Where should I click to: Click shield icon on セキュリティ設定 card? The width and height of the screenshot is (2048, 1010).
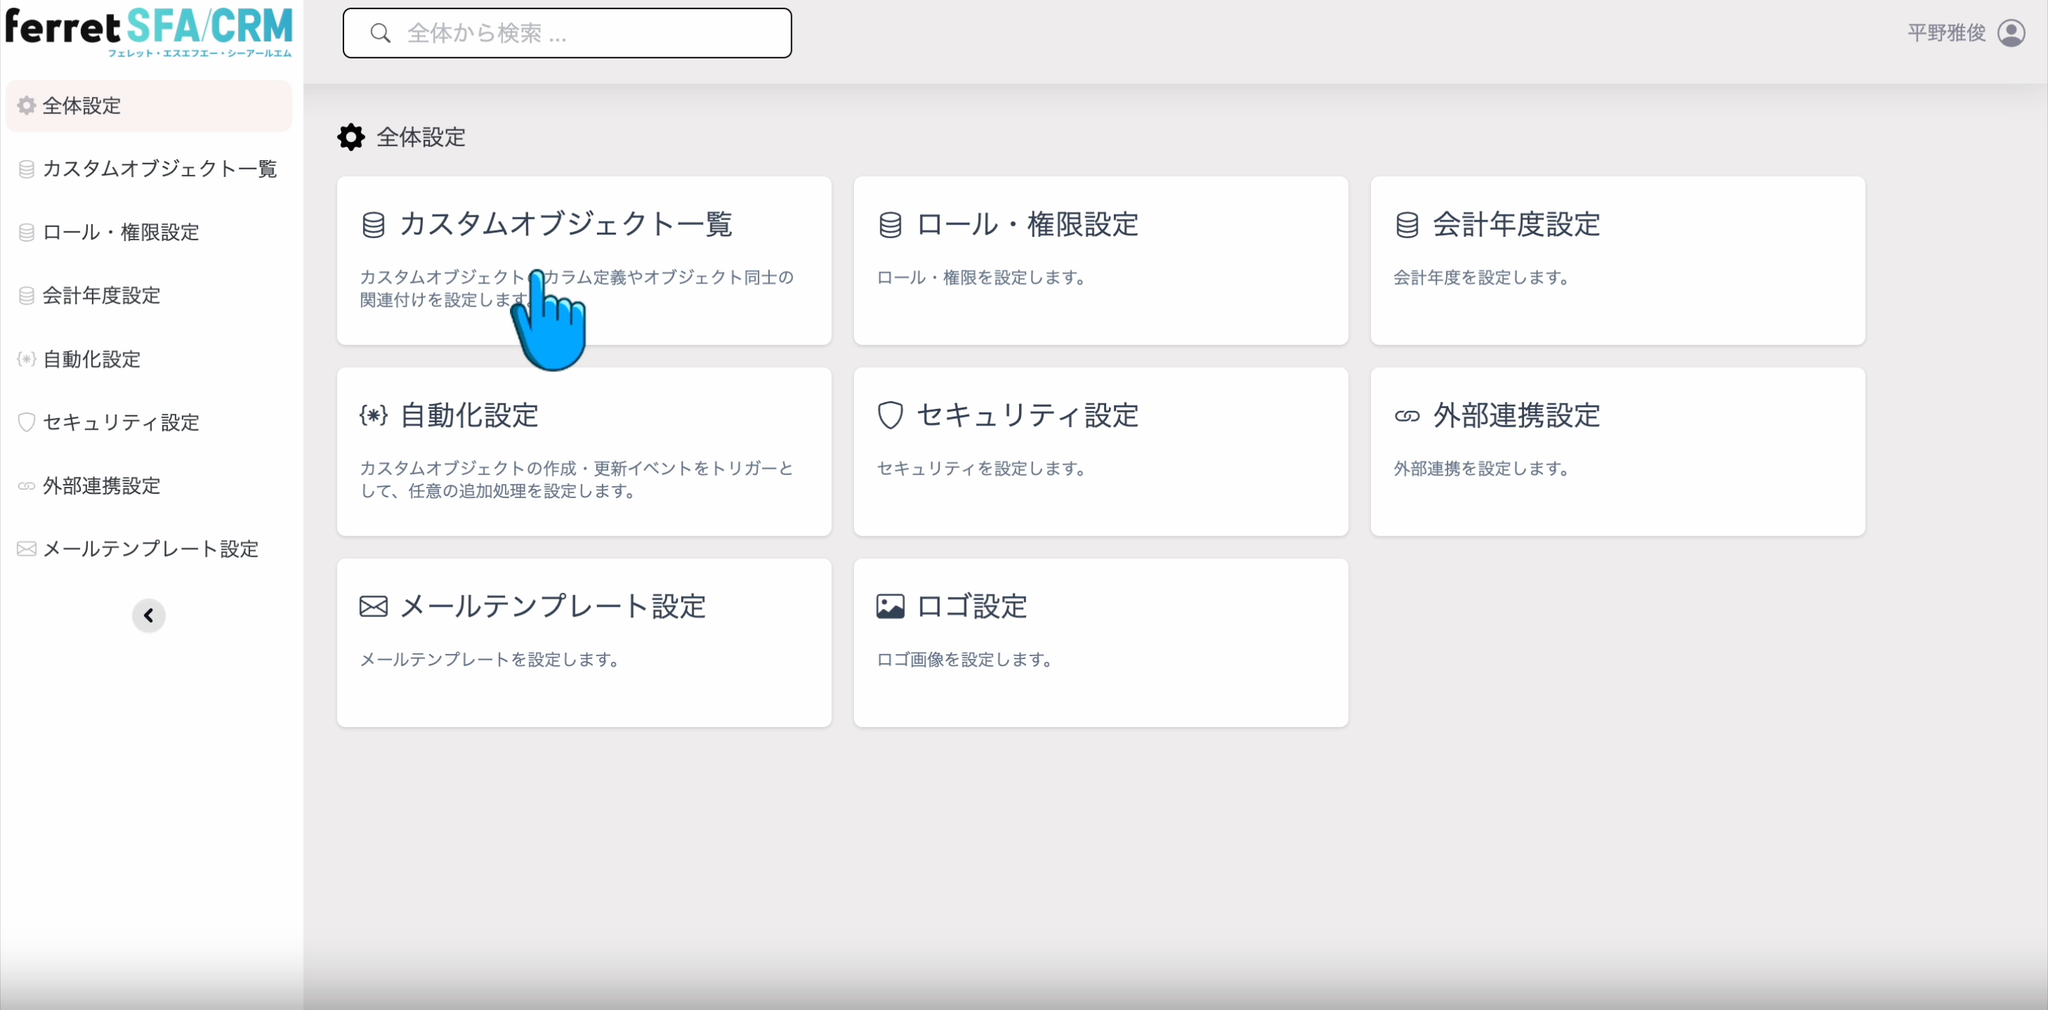[890, 415]
